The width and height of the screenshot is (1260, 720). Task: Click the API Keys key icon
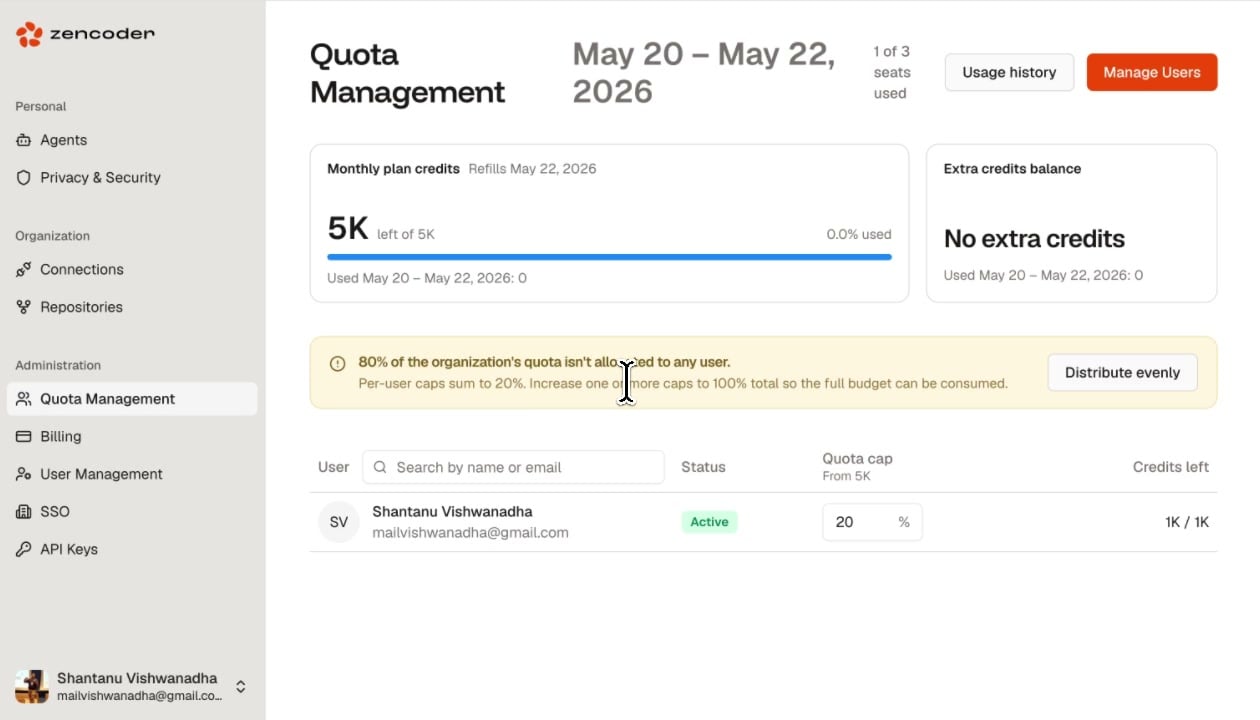[x=24, y=549]
